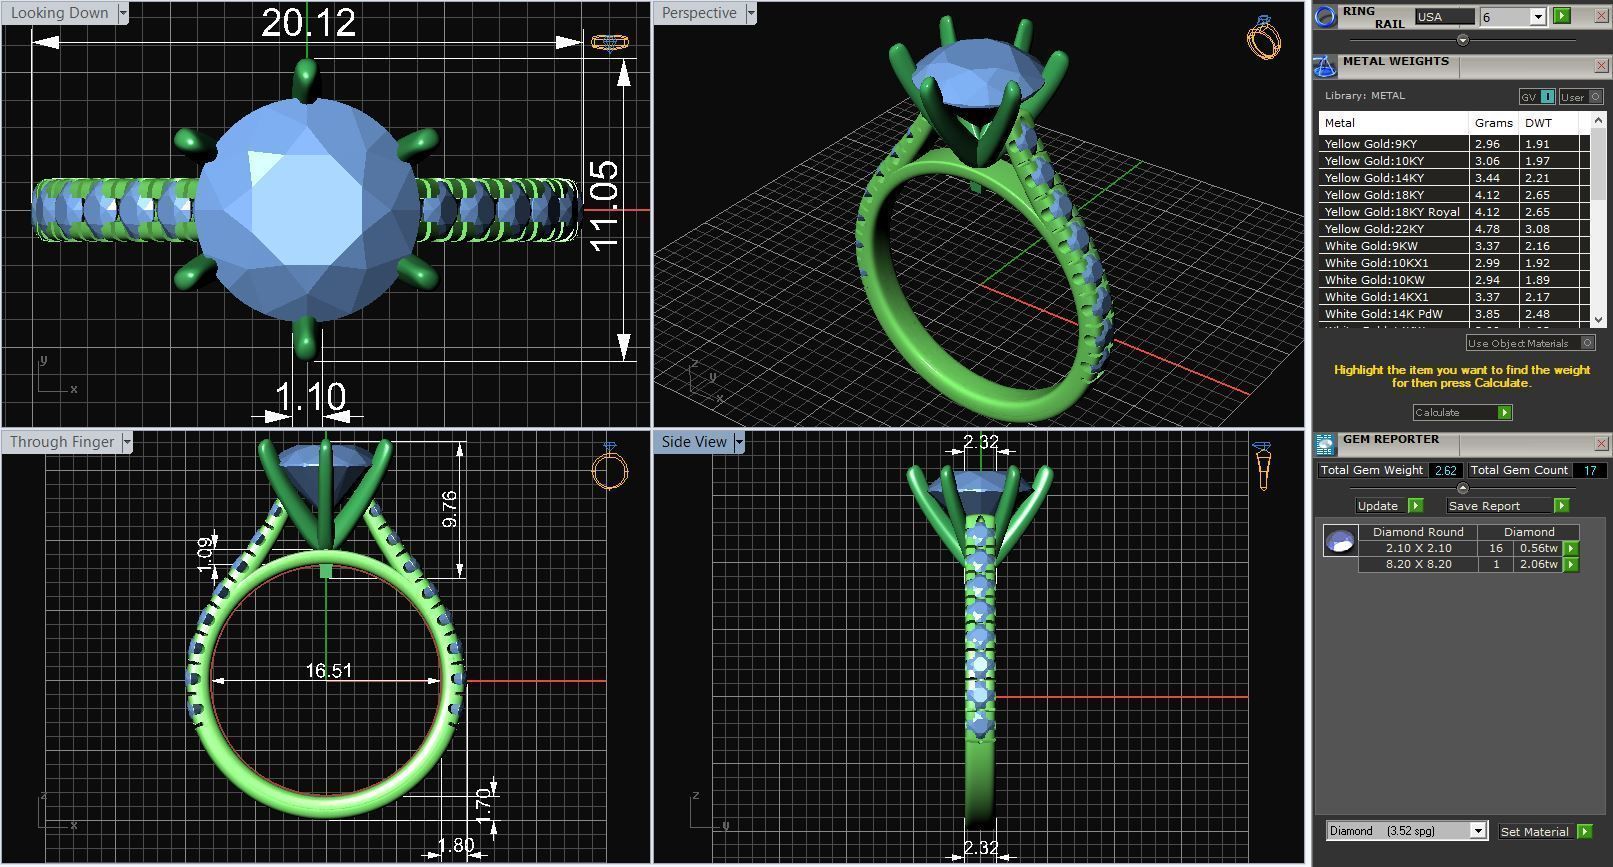The height and width of the screenshot is (867, 1613).
Task: Toggle the GV library option
Action: (x=1537, y=97)
